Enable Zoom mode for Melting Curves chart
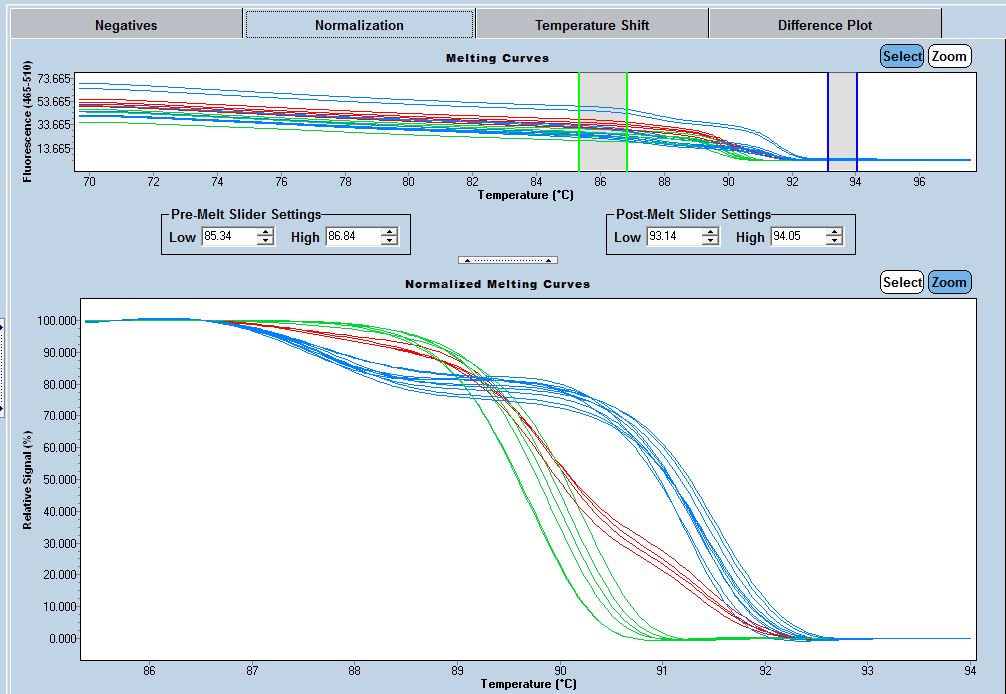 tap(948, 56)
